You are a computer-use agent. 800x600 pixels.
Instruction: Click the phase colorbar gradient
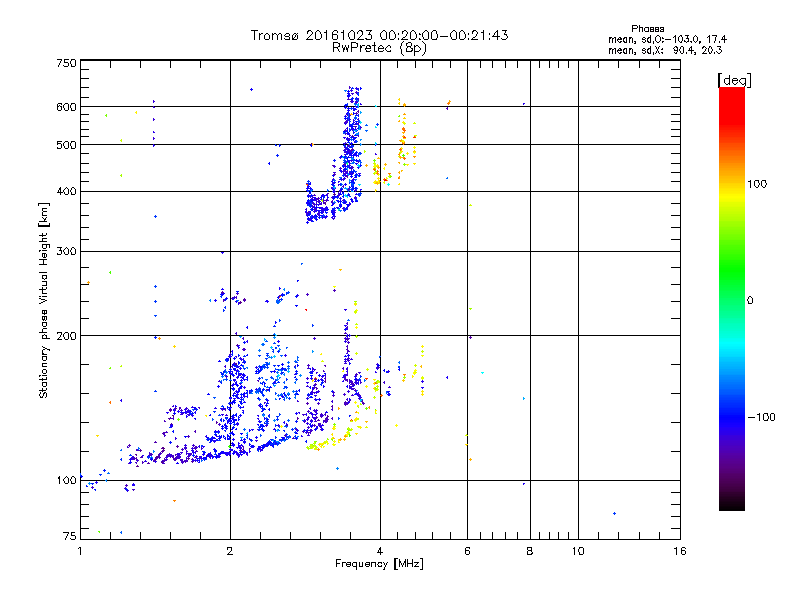(732, 299)
